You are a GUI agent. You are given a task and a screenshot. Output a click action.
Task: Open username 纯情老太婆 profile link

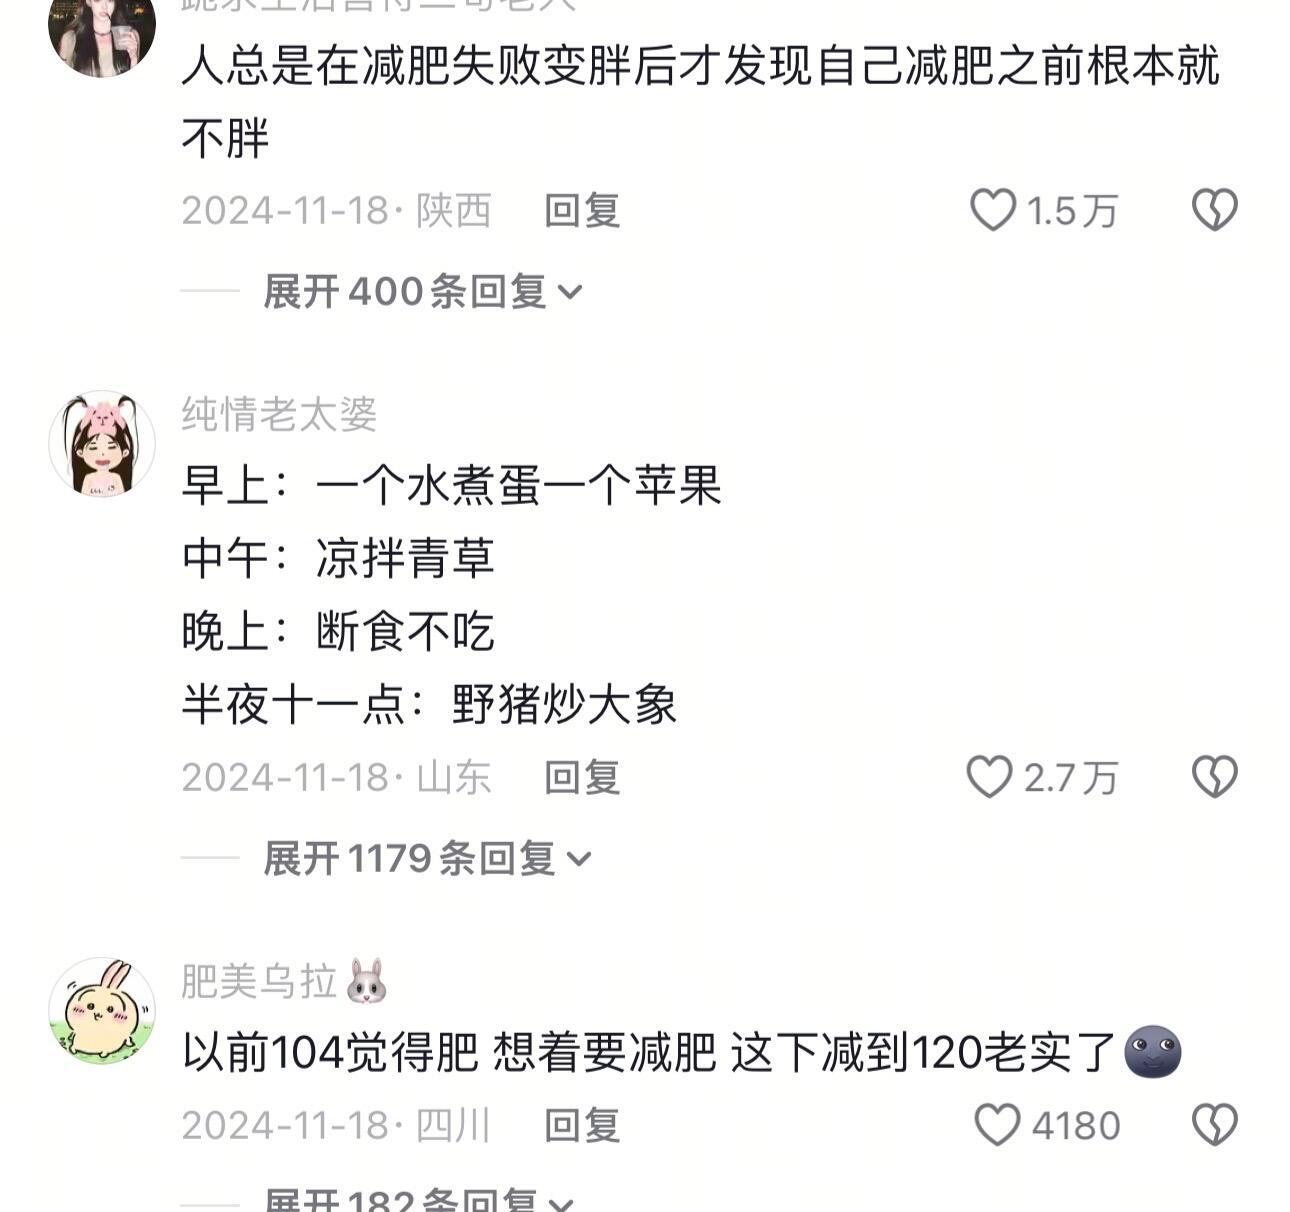(279, 414)
